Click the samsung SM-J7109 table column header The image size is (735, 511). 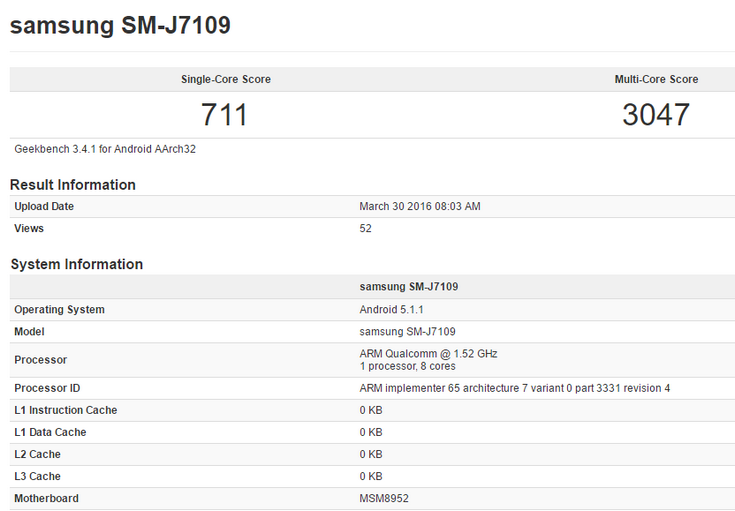pos(409,287)
